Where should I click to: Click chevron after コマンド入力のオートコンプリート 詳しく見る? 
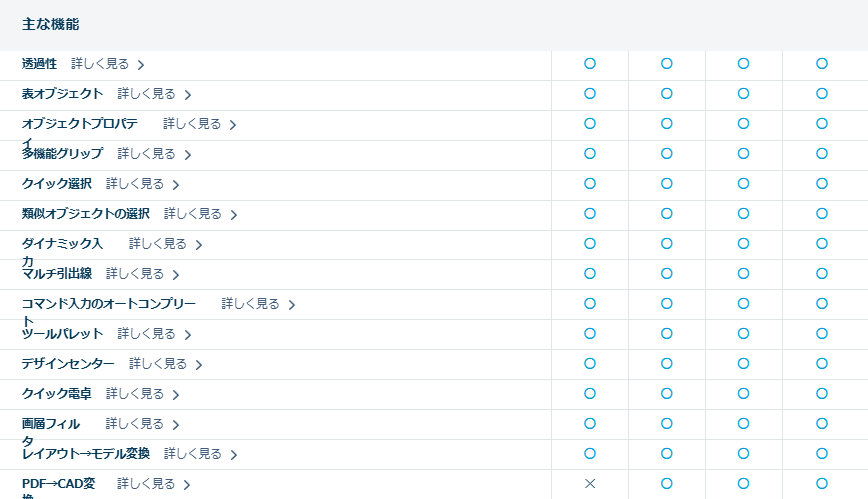[x=292, y=305]
